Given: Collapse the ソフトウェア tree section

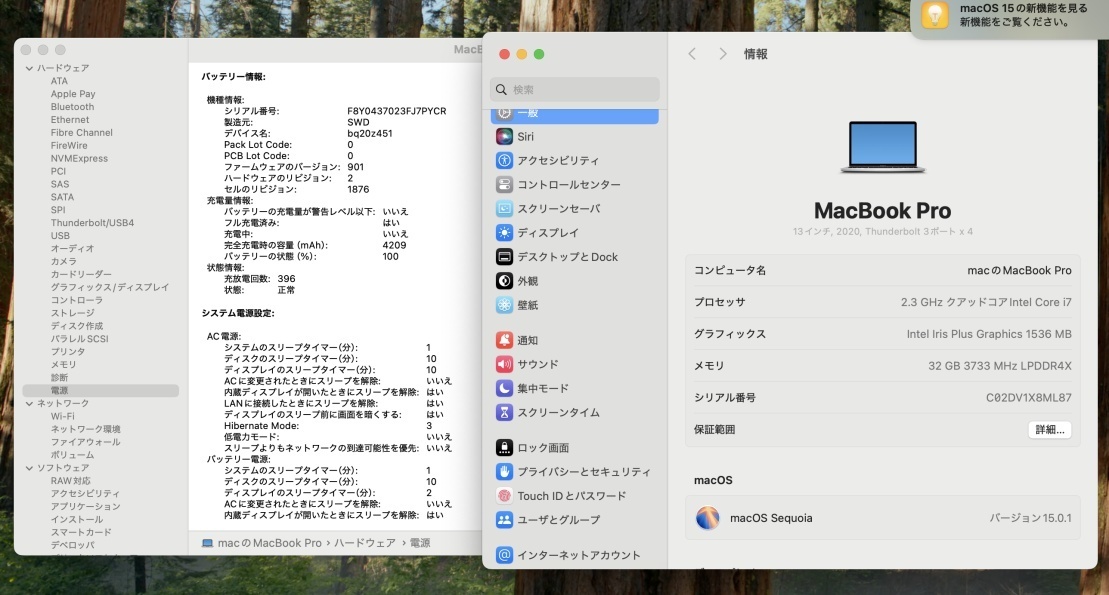Looking at the screenshot, I should click(x=29, y=468).
